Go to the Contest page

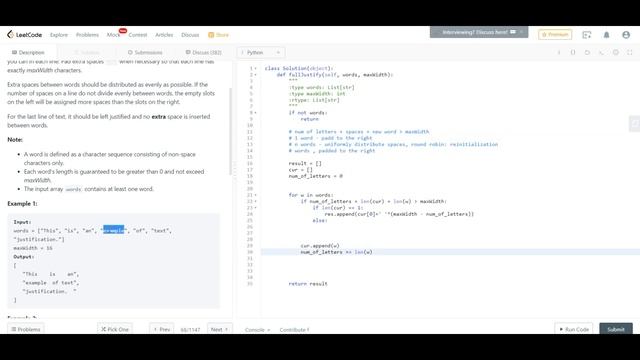(138, 35)
